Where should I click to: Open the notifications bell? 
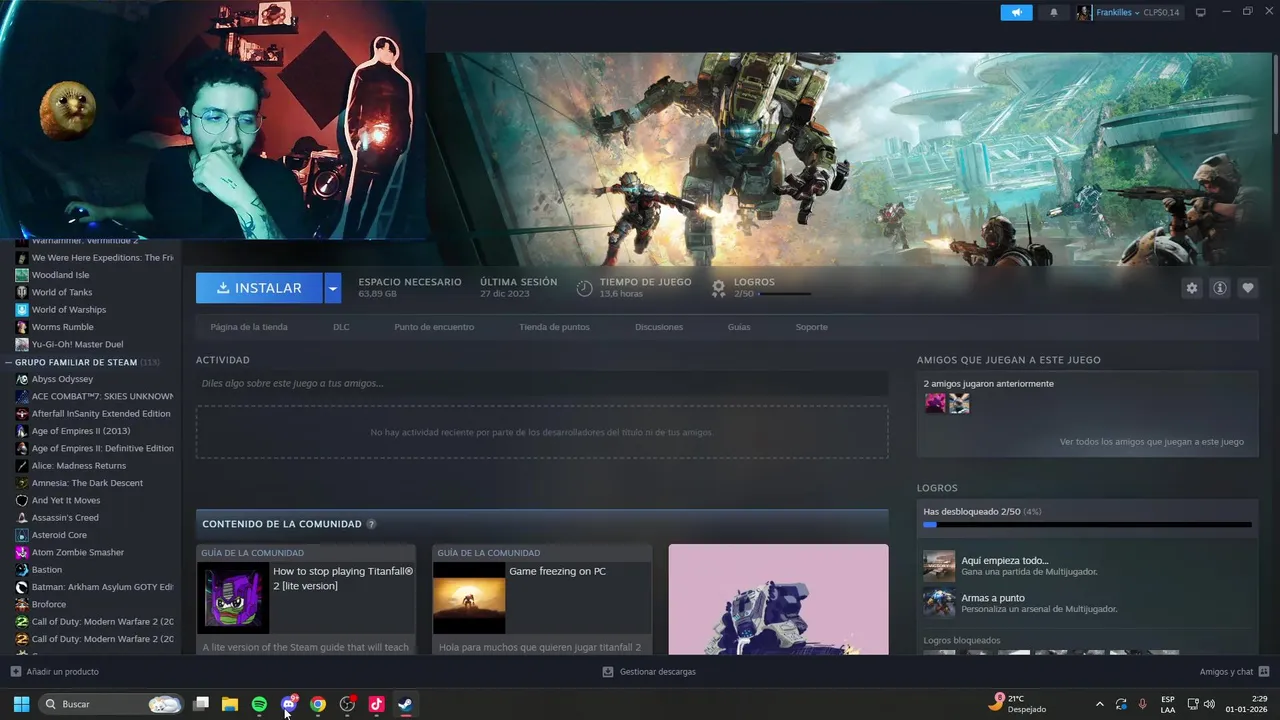tap(1053, 13)
